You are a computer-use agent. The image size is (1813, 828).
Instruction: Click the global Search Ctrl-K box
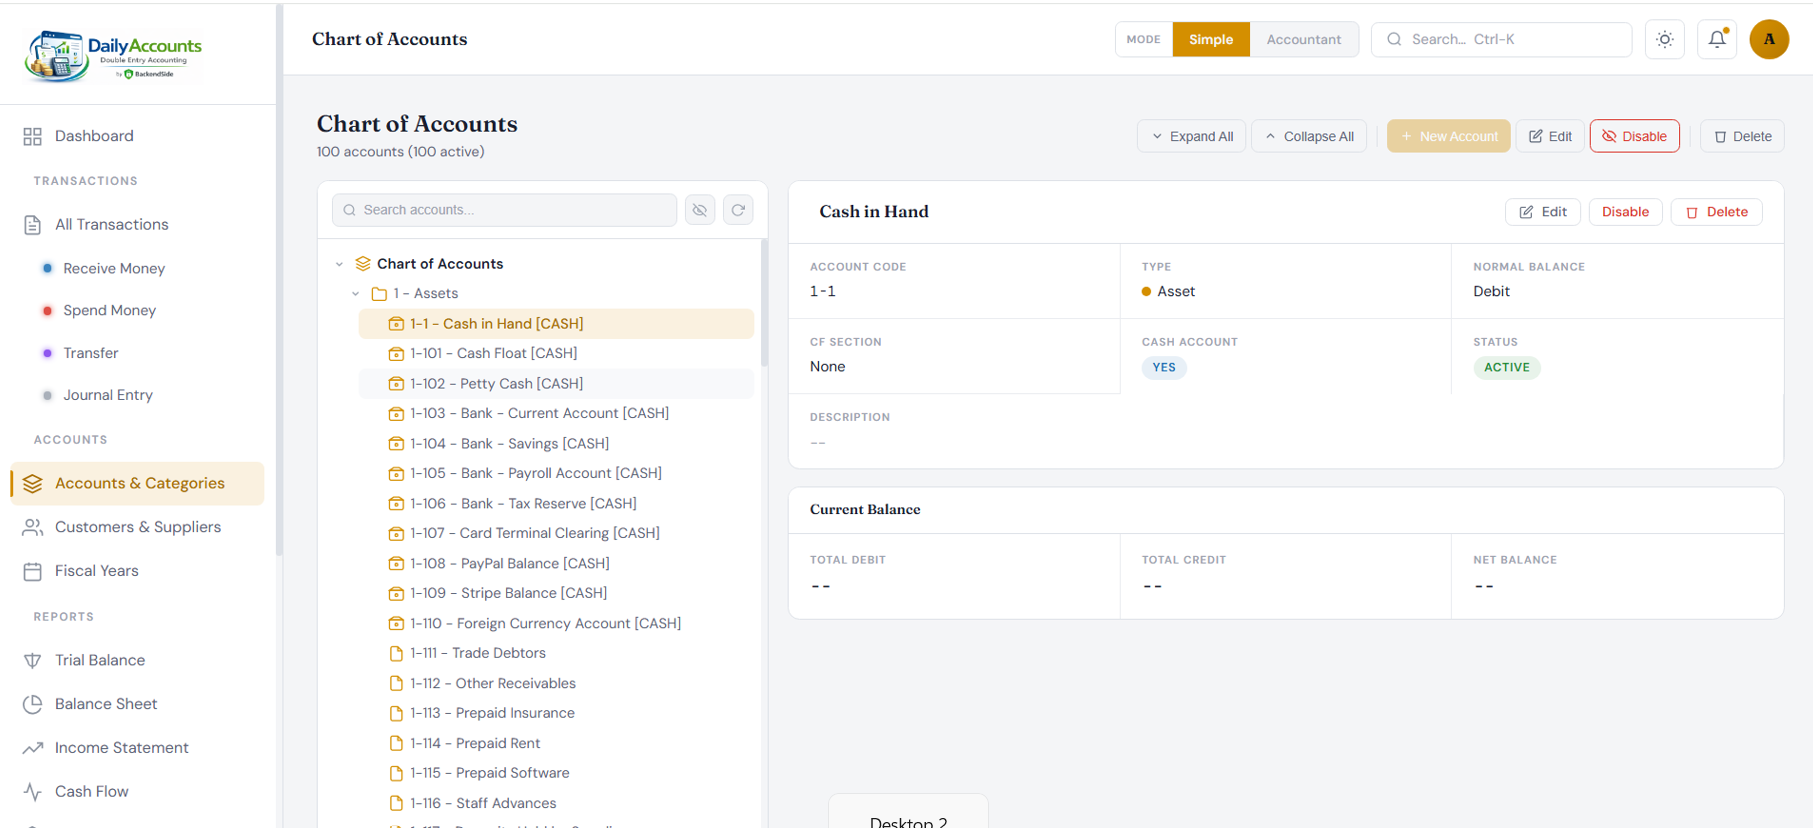(1501, 39)
